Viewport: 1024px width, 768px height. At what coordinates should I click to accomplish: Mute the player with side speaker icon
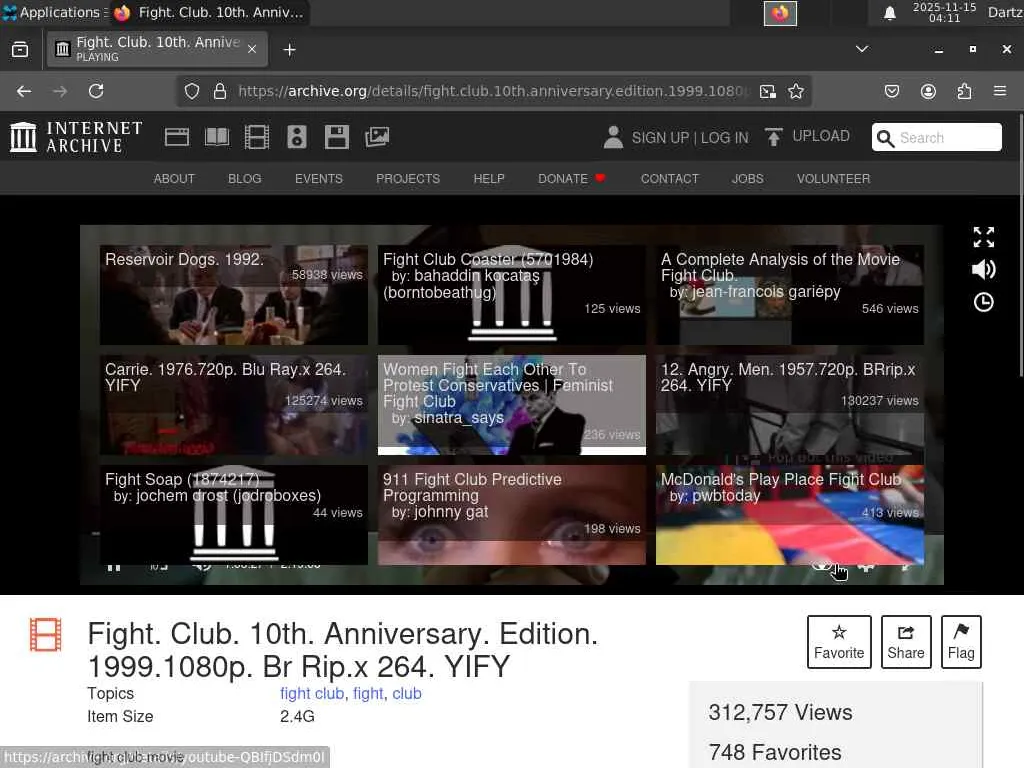984,269
